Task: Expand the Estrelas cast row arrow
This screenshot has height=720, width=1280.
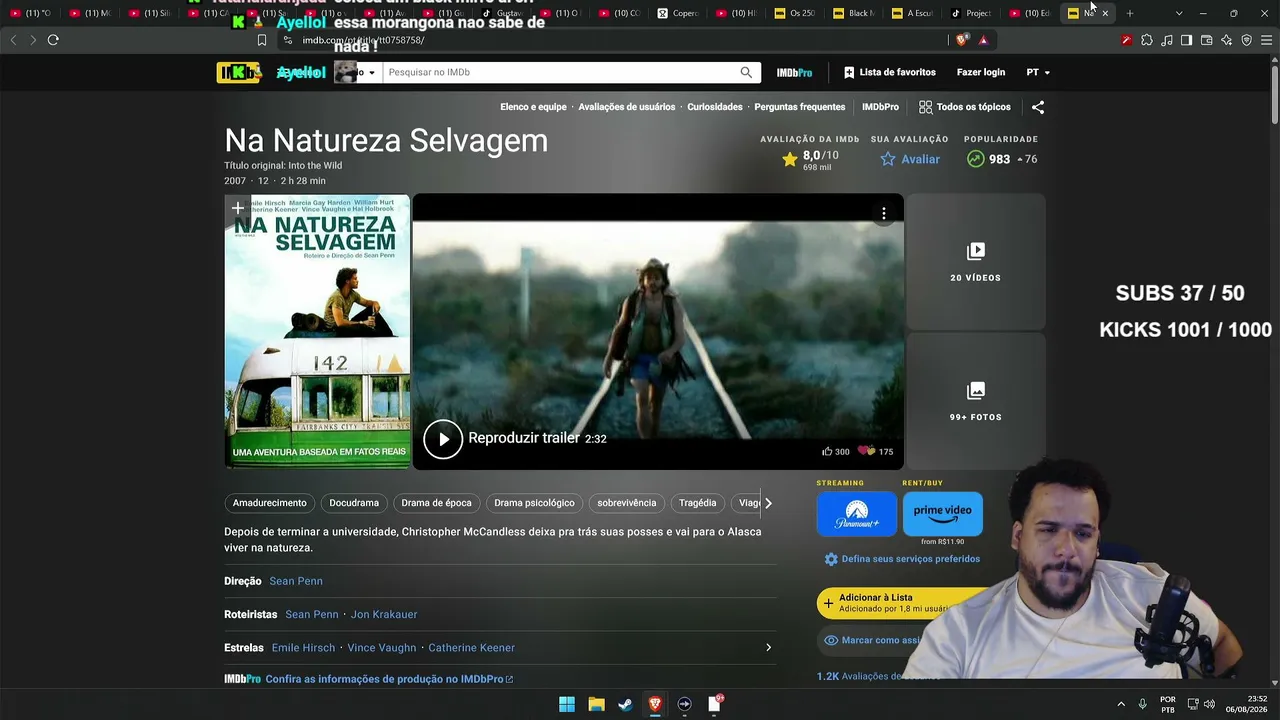Action: 768,648
